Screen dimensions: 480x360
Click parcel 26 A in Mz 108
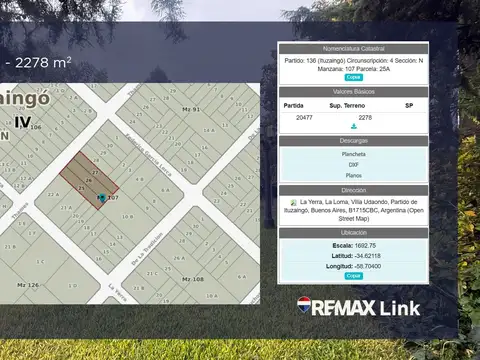click(179, 258)
